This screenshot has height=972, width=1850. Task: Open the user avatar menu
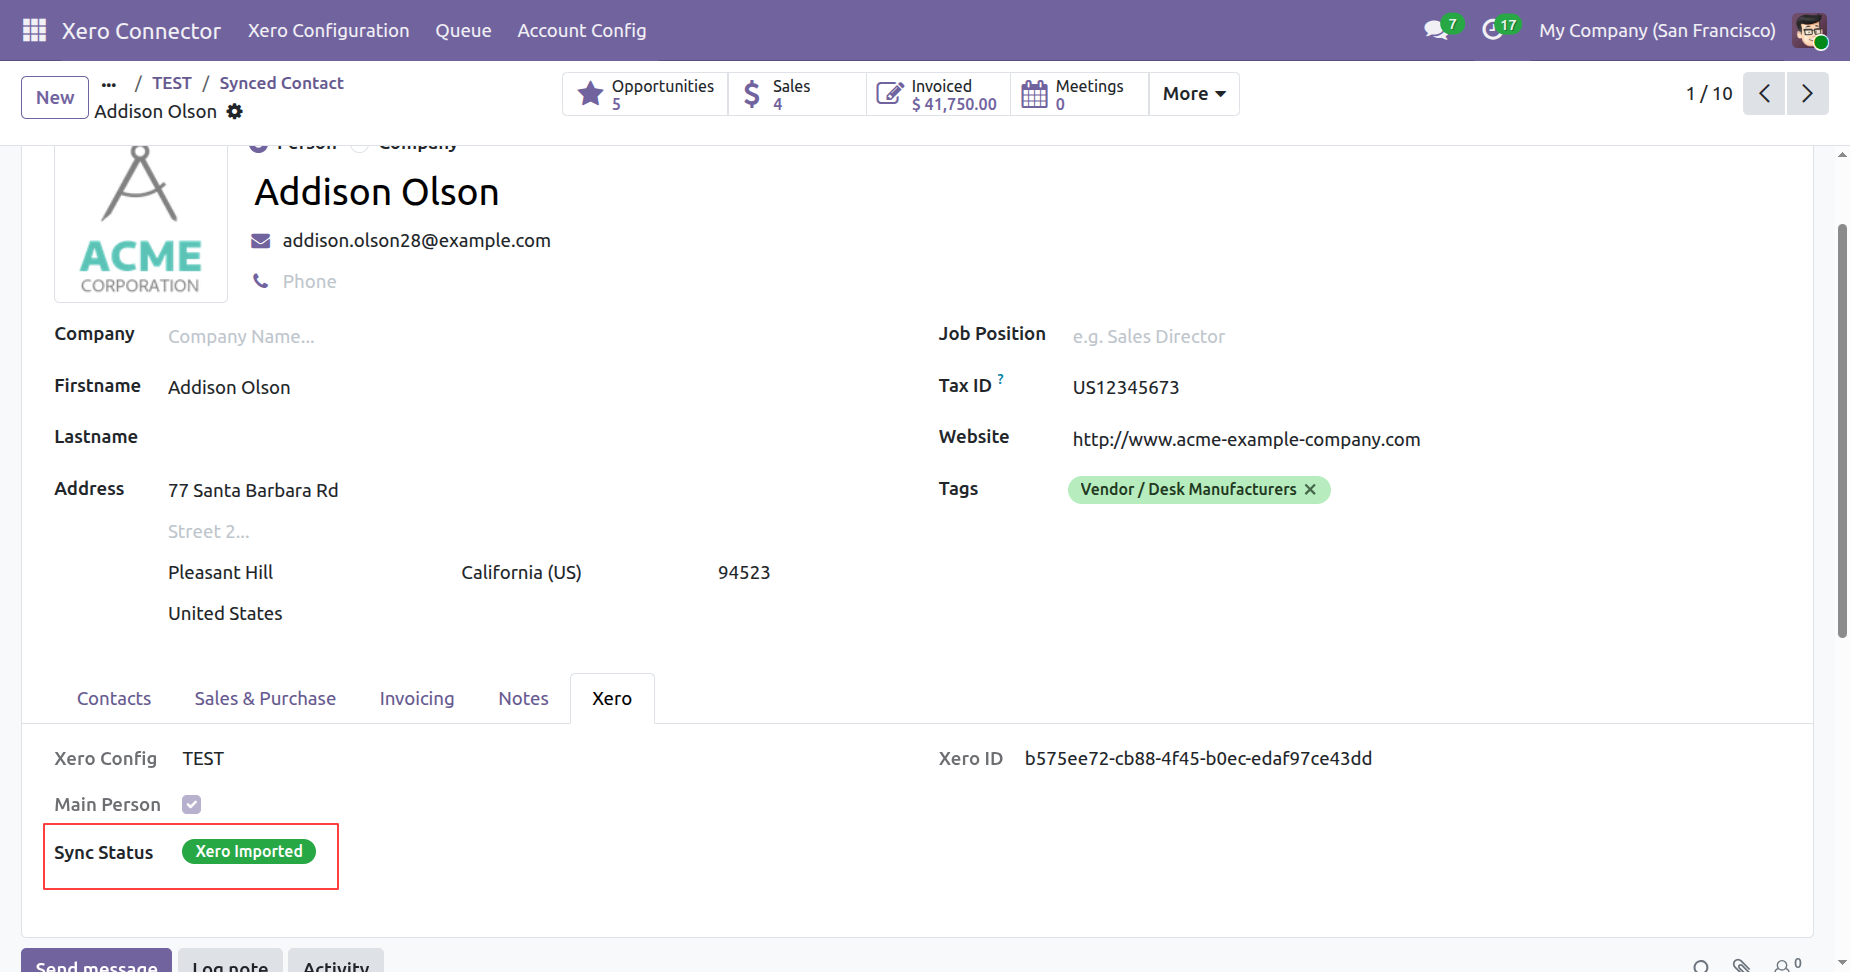point(1810,30)
